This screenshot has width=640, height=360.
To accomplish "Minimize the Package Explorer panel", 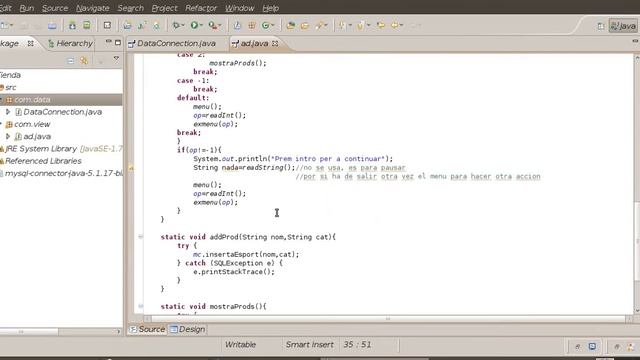I will click(108, 42).
